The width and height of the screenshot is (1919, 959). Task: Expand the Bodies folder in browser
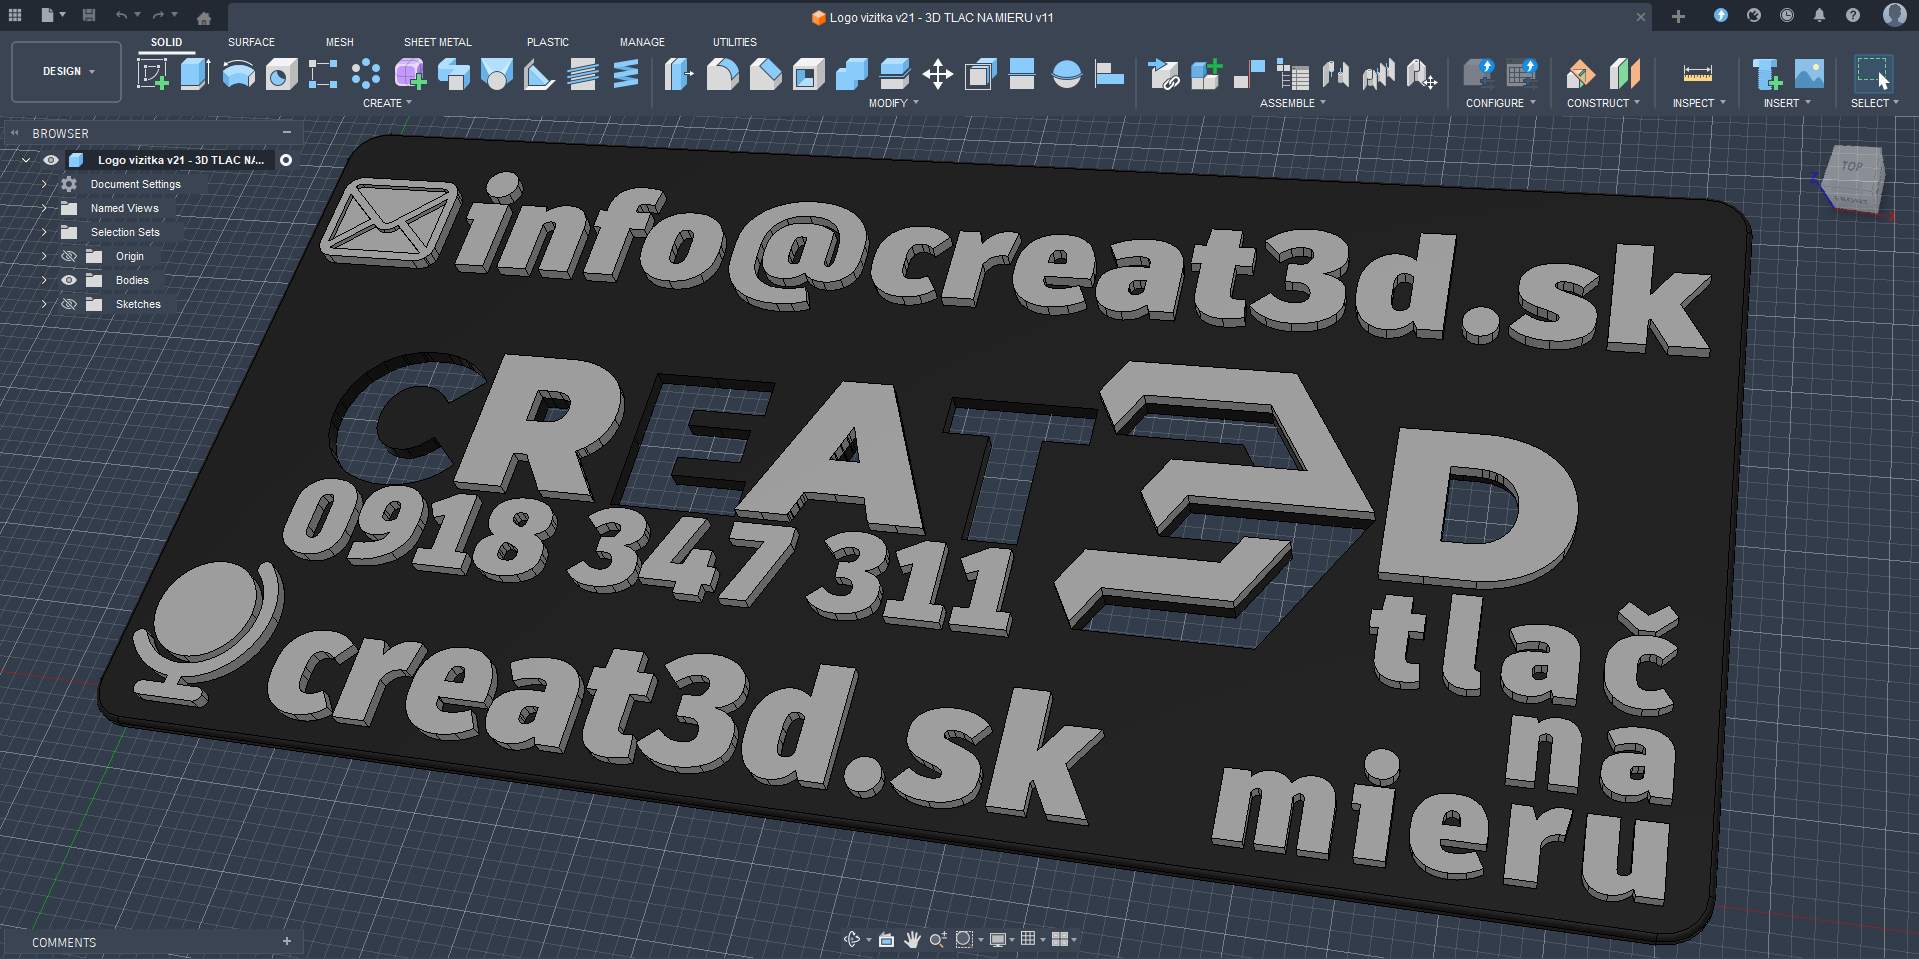pos(44,280)
